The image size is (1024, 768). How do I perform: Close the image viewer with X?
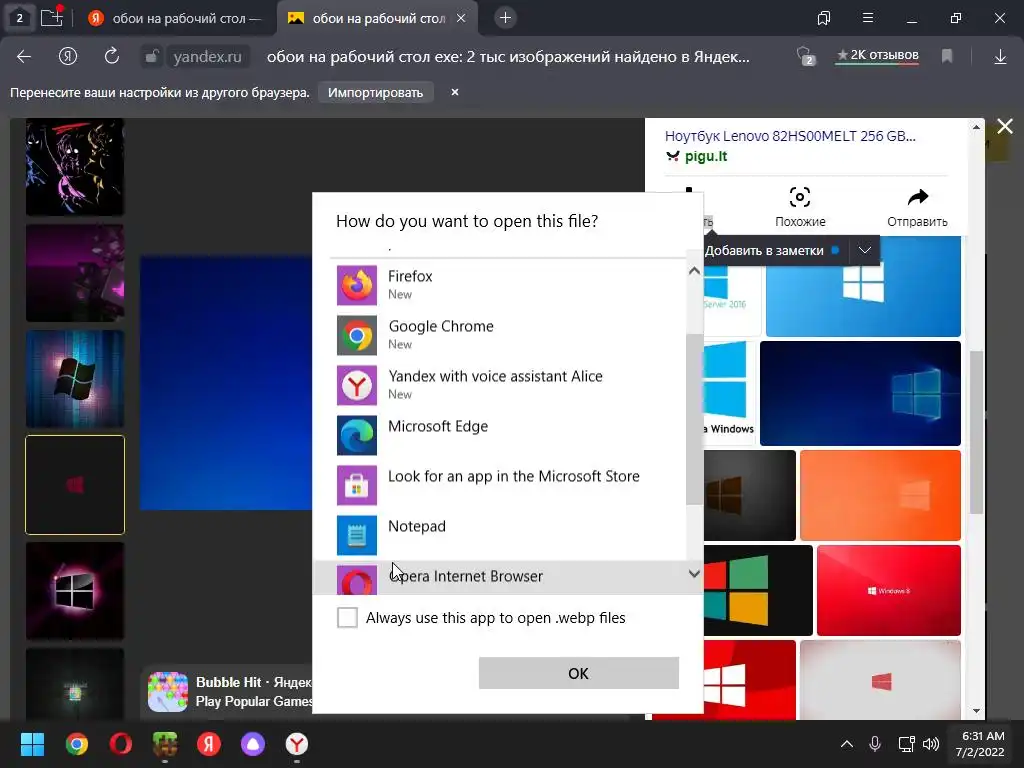tap(1005, 126)
